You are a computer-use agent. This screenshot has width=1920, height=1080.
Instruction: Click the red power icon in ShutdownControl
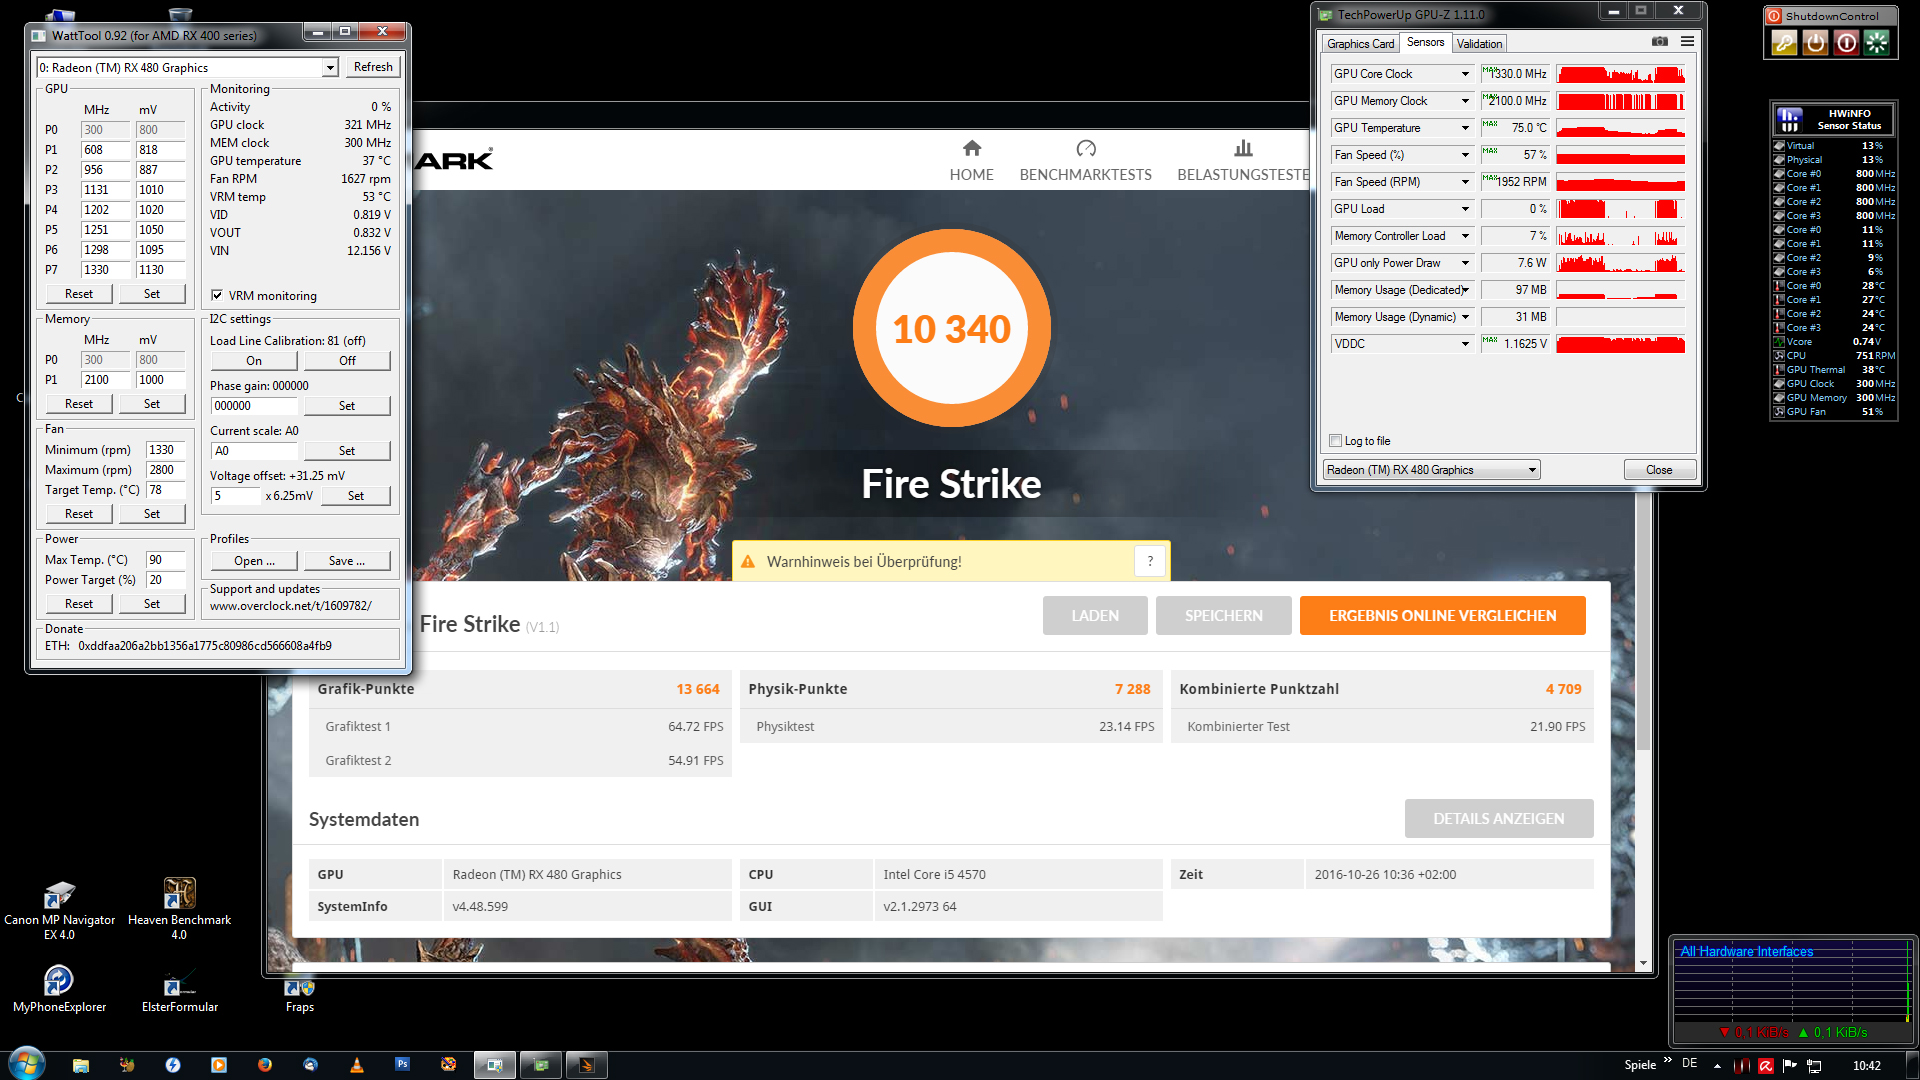[x=1847, y=42]
